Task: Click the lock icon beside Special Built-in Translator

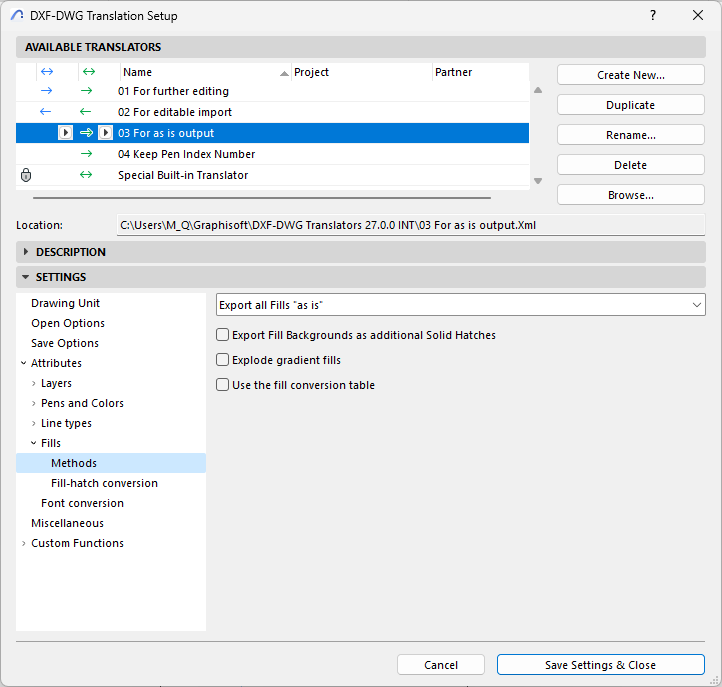Action: point(26,175)
